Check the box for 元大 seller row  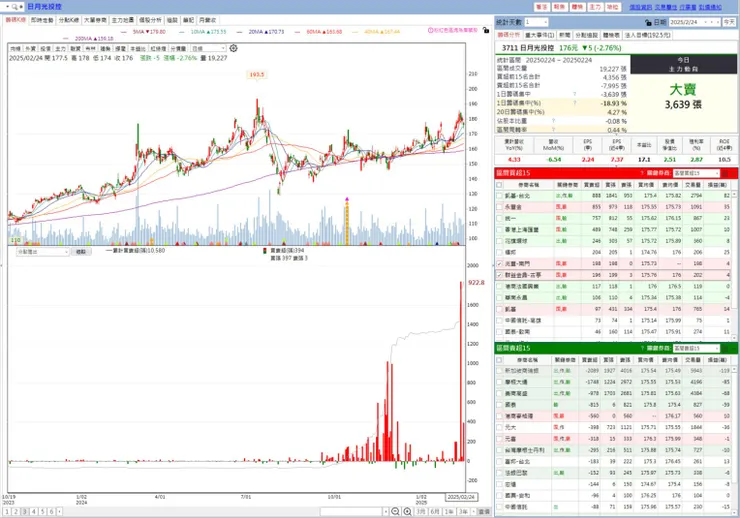499,427
